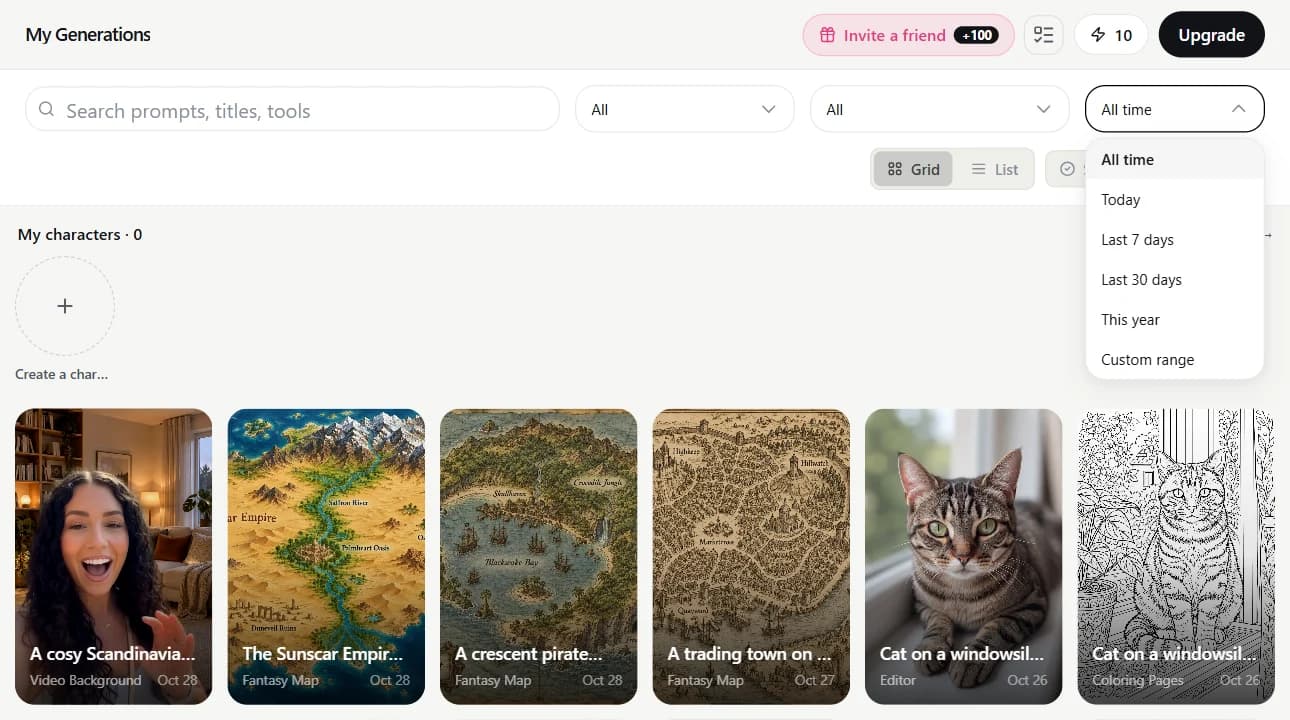The image size is (1290, 720).
Task: Open the checklist tasks icon in header
Action: [x=1044, y=35]
